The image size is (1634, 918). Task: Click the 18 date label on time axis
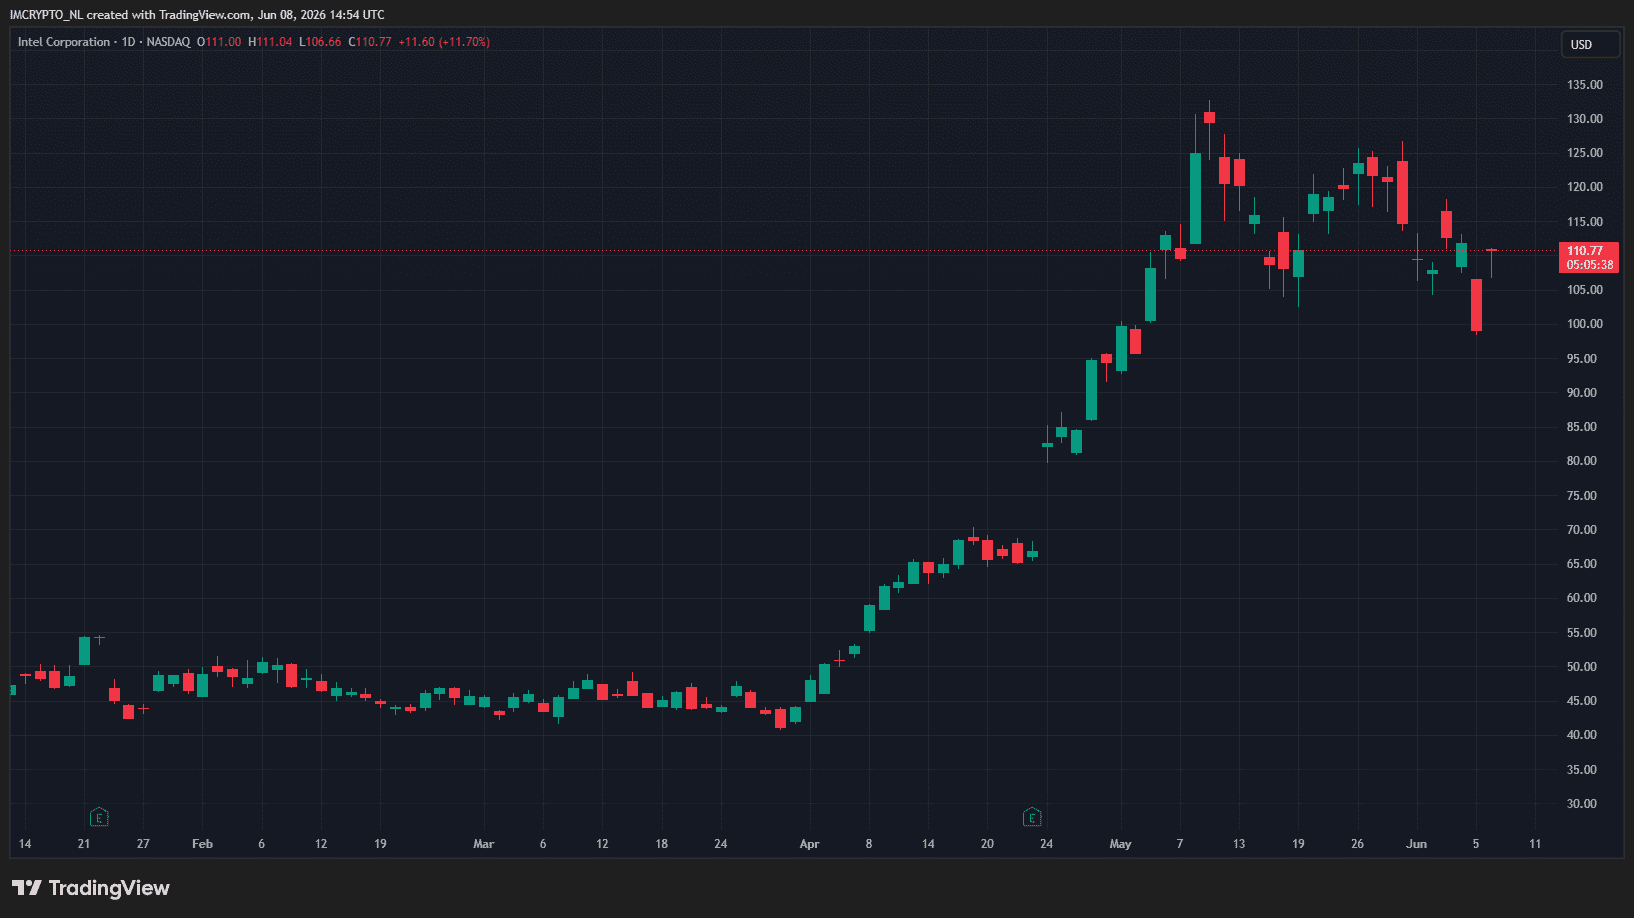click(x=662, y=844)
